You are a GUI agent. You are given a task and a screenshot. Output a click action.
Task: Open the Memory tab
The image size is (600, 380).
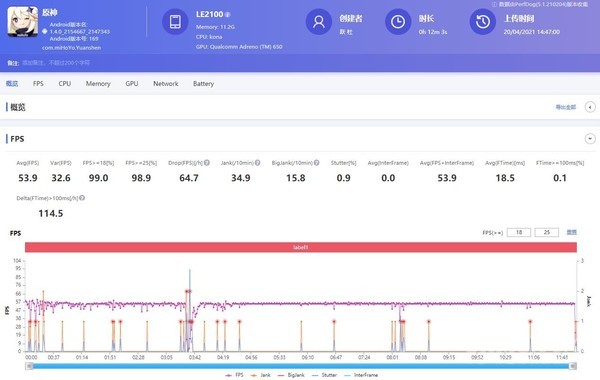(x=98, y=83)
